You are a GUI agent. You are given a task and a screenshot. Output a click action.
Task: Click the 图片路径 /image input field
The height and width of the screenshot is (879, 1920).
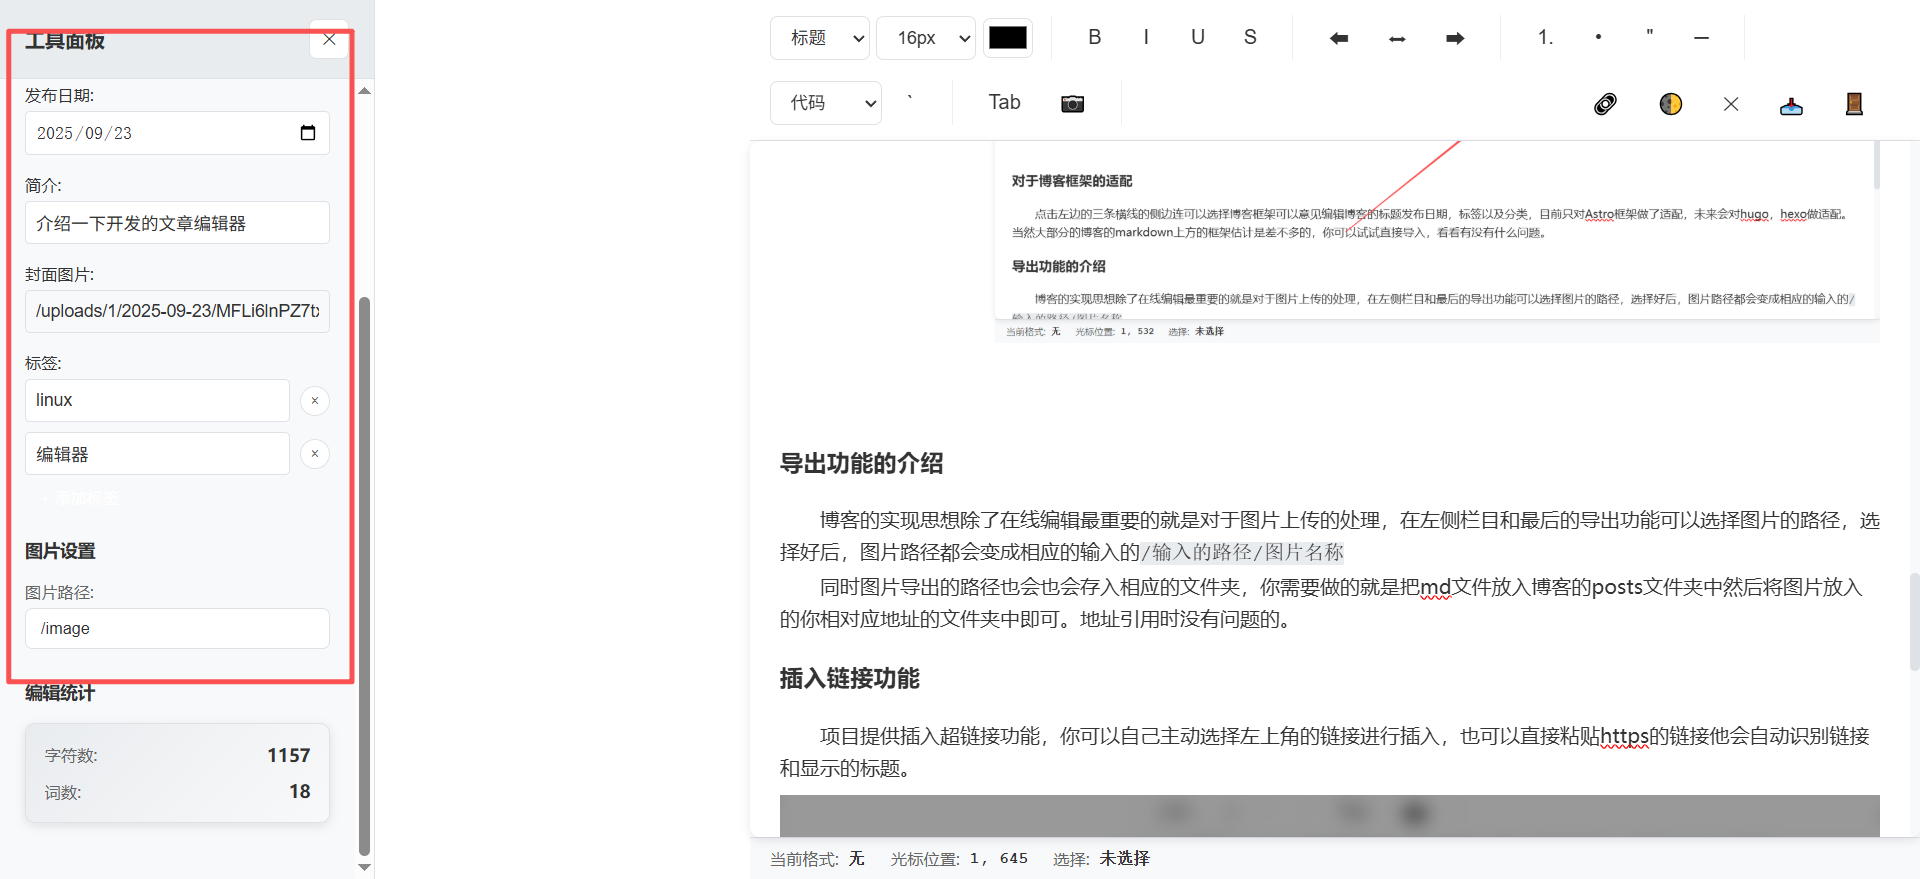coord(177,628)
